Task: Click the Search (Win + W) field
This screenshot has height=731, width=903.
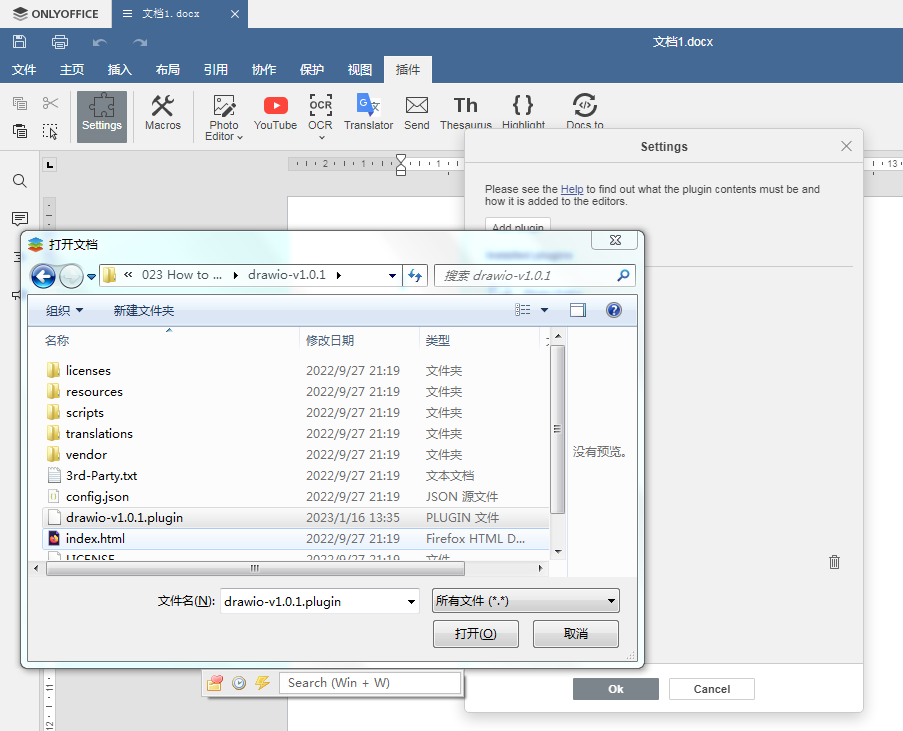Action: pos(370,683)
